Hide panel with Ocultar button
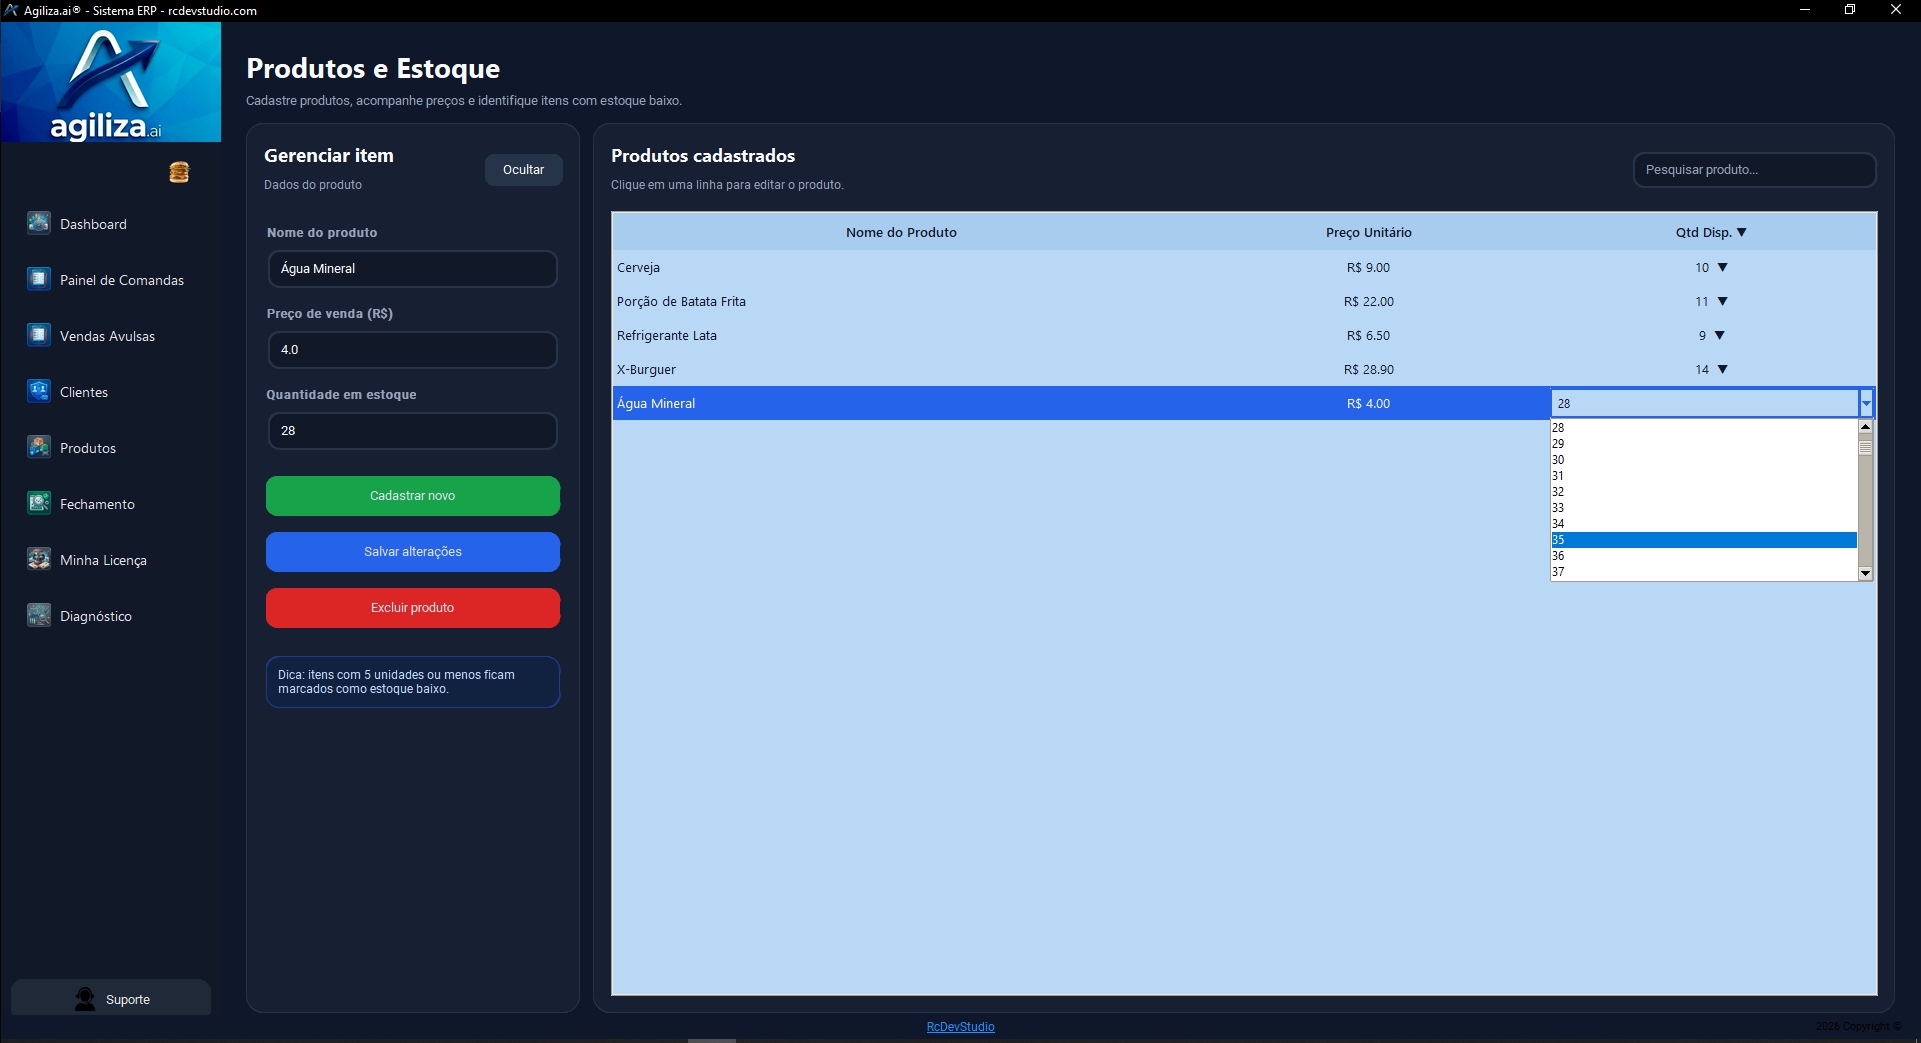 point(524,170)
